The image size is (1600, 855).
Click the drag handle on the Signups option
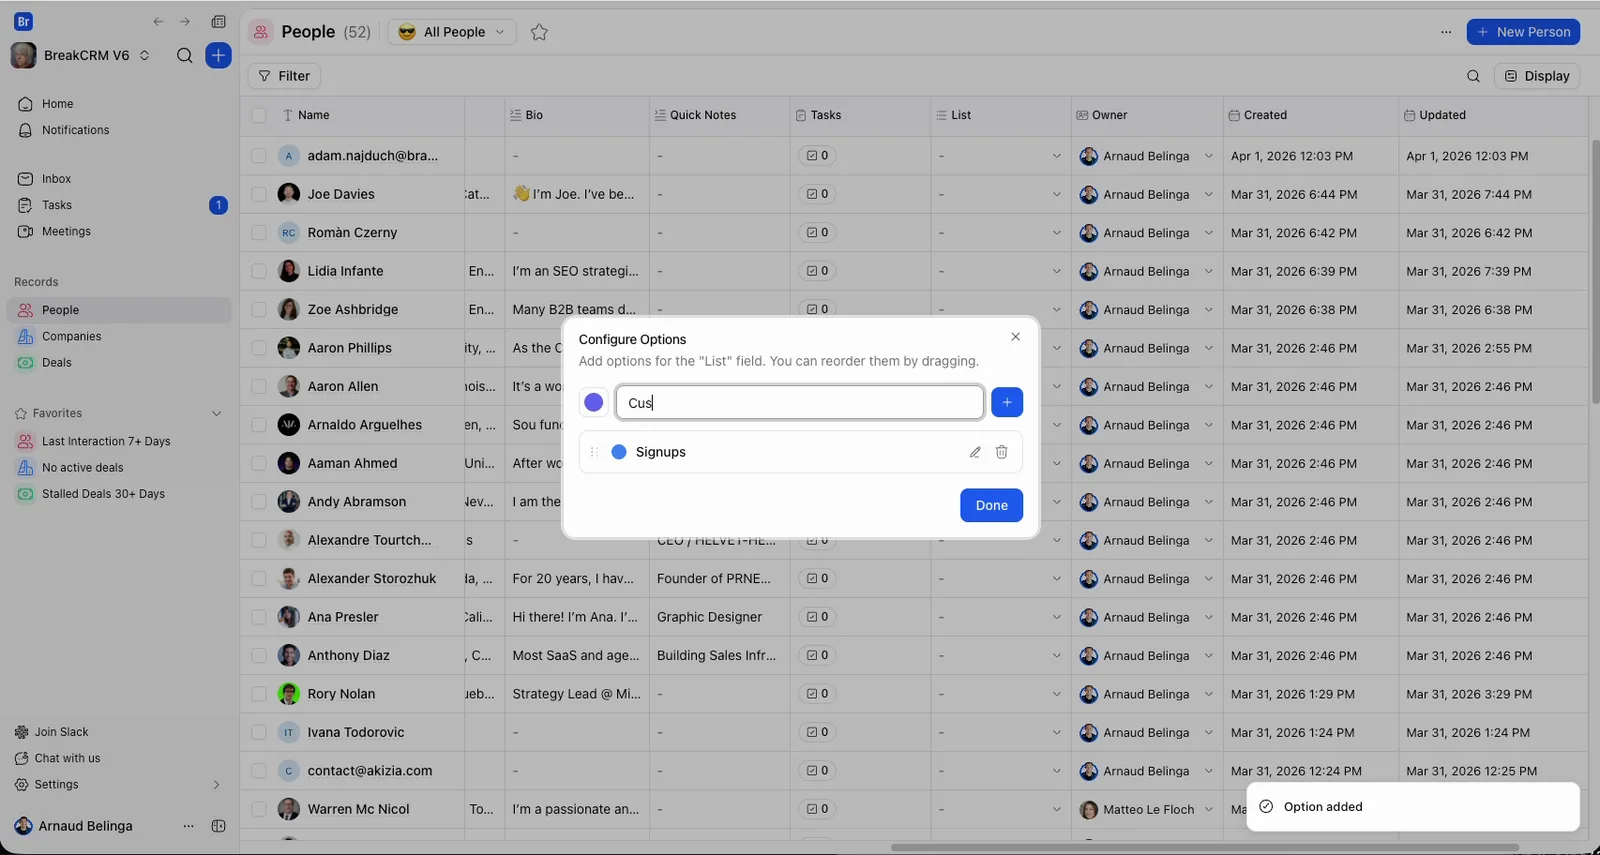click(x=594, y=452)
